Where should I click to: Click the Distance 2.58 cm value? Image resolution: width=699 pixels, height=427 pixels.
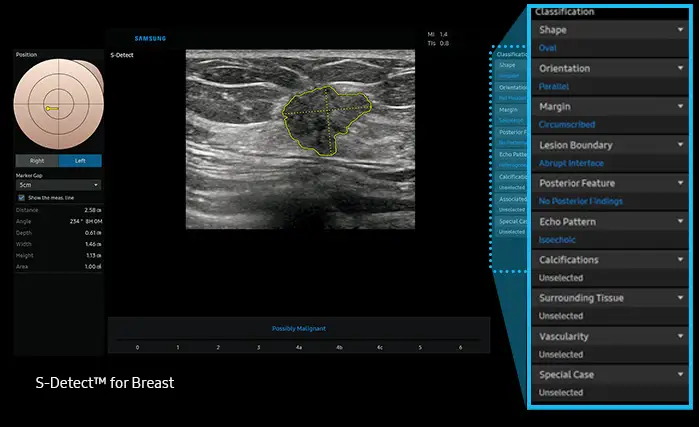tap(93, 210)
